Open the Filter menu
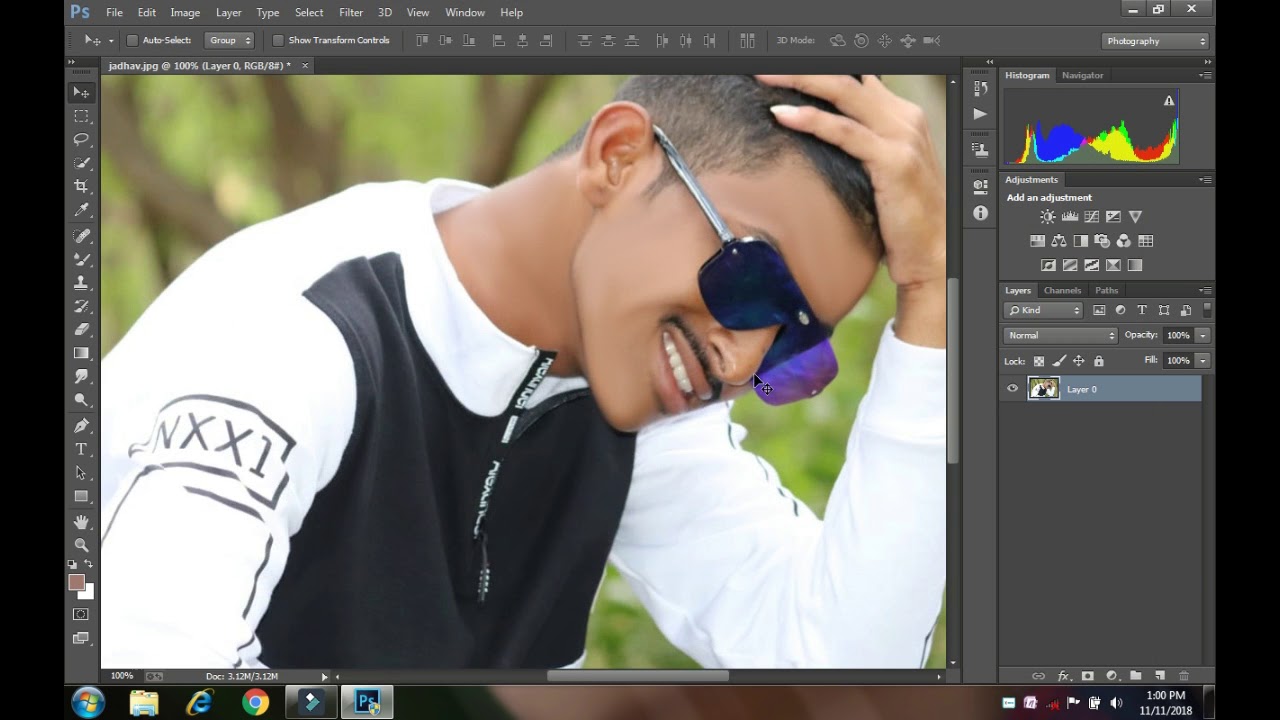 tap(351, 12)
